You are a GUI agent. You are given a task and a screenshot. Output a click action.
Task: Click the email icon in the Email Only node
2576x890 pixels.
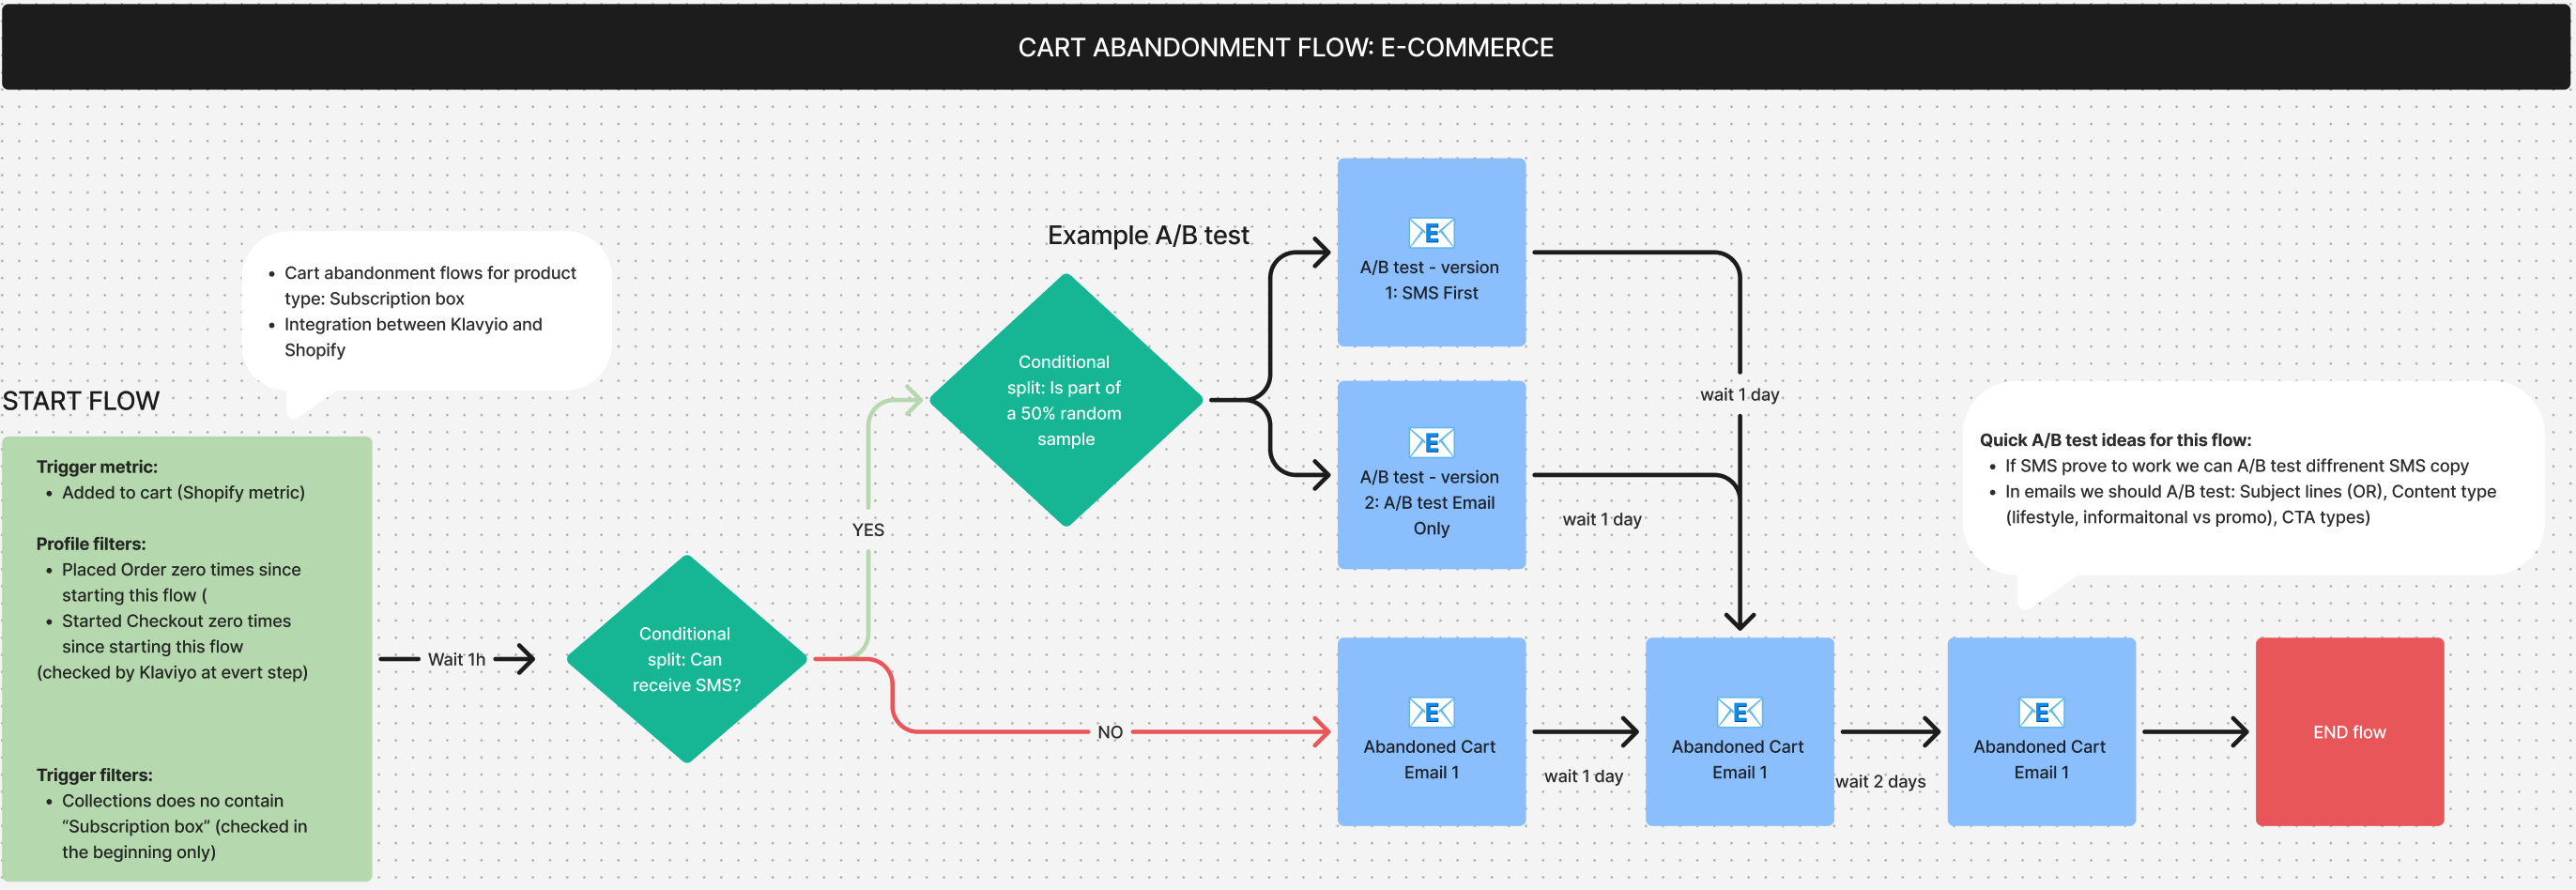pos(1431,442)
